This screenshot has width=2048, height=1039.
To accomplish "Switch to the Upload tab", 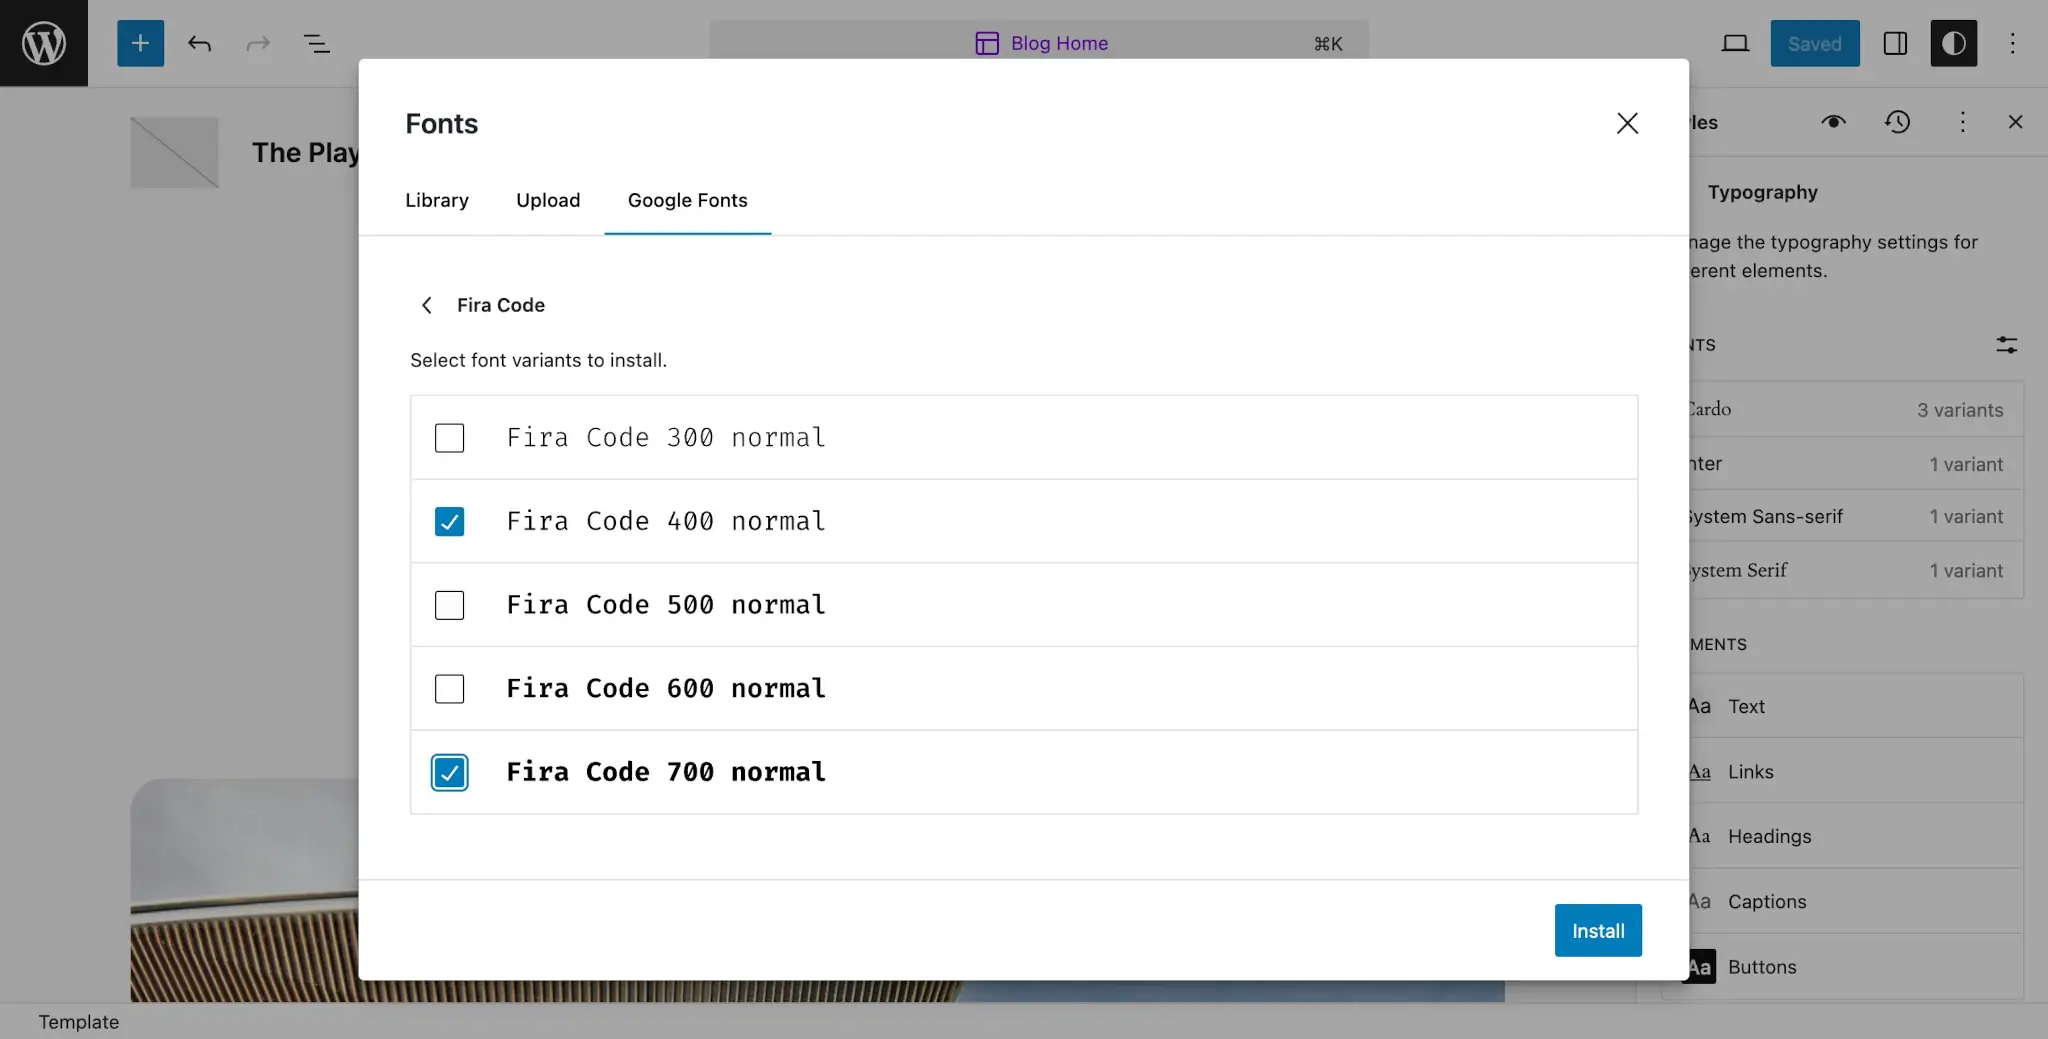I will click(547, 200).
